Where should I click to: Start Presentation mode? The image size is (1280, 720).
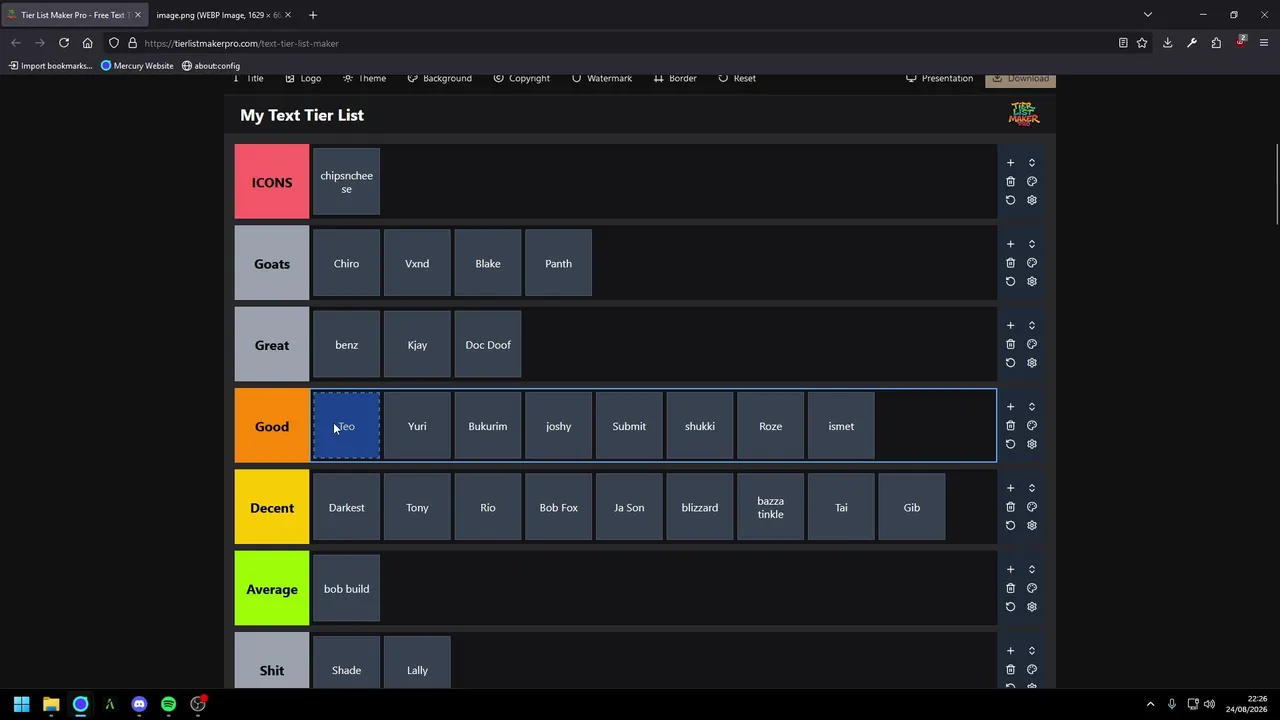(939, 78)
